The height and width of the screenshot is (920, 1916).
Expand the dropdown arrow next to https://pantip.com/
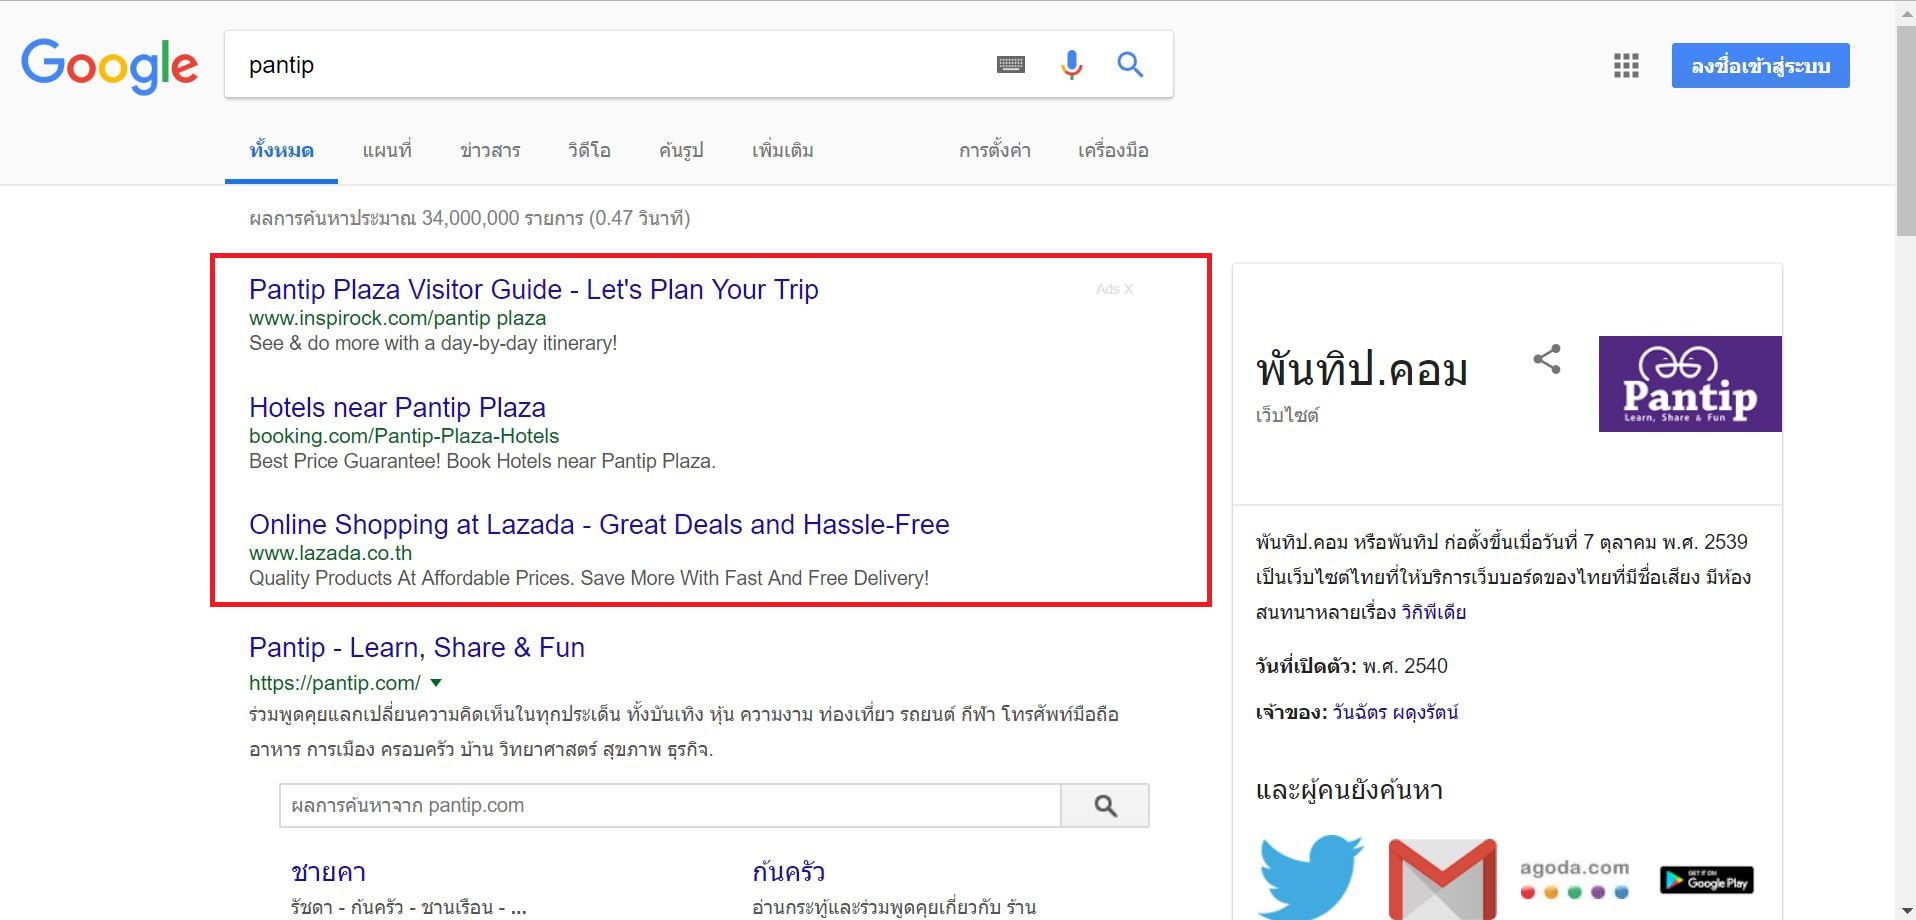[x=436, y=683]
